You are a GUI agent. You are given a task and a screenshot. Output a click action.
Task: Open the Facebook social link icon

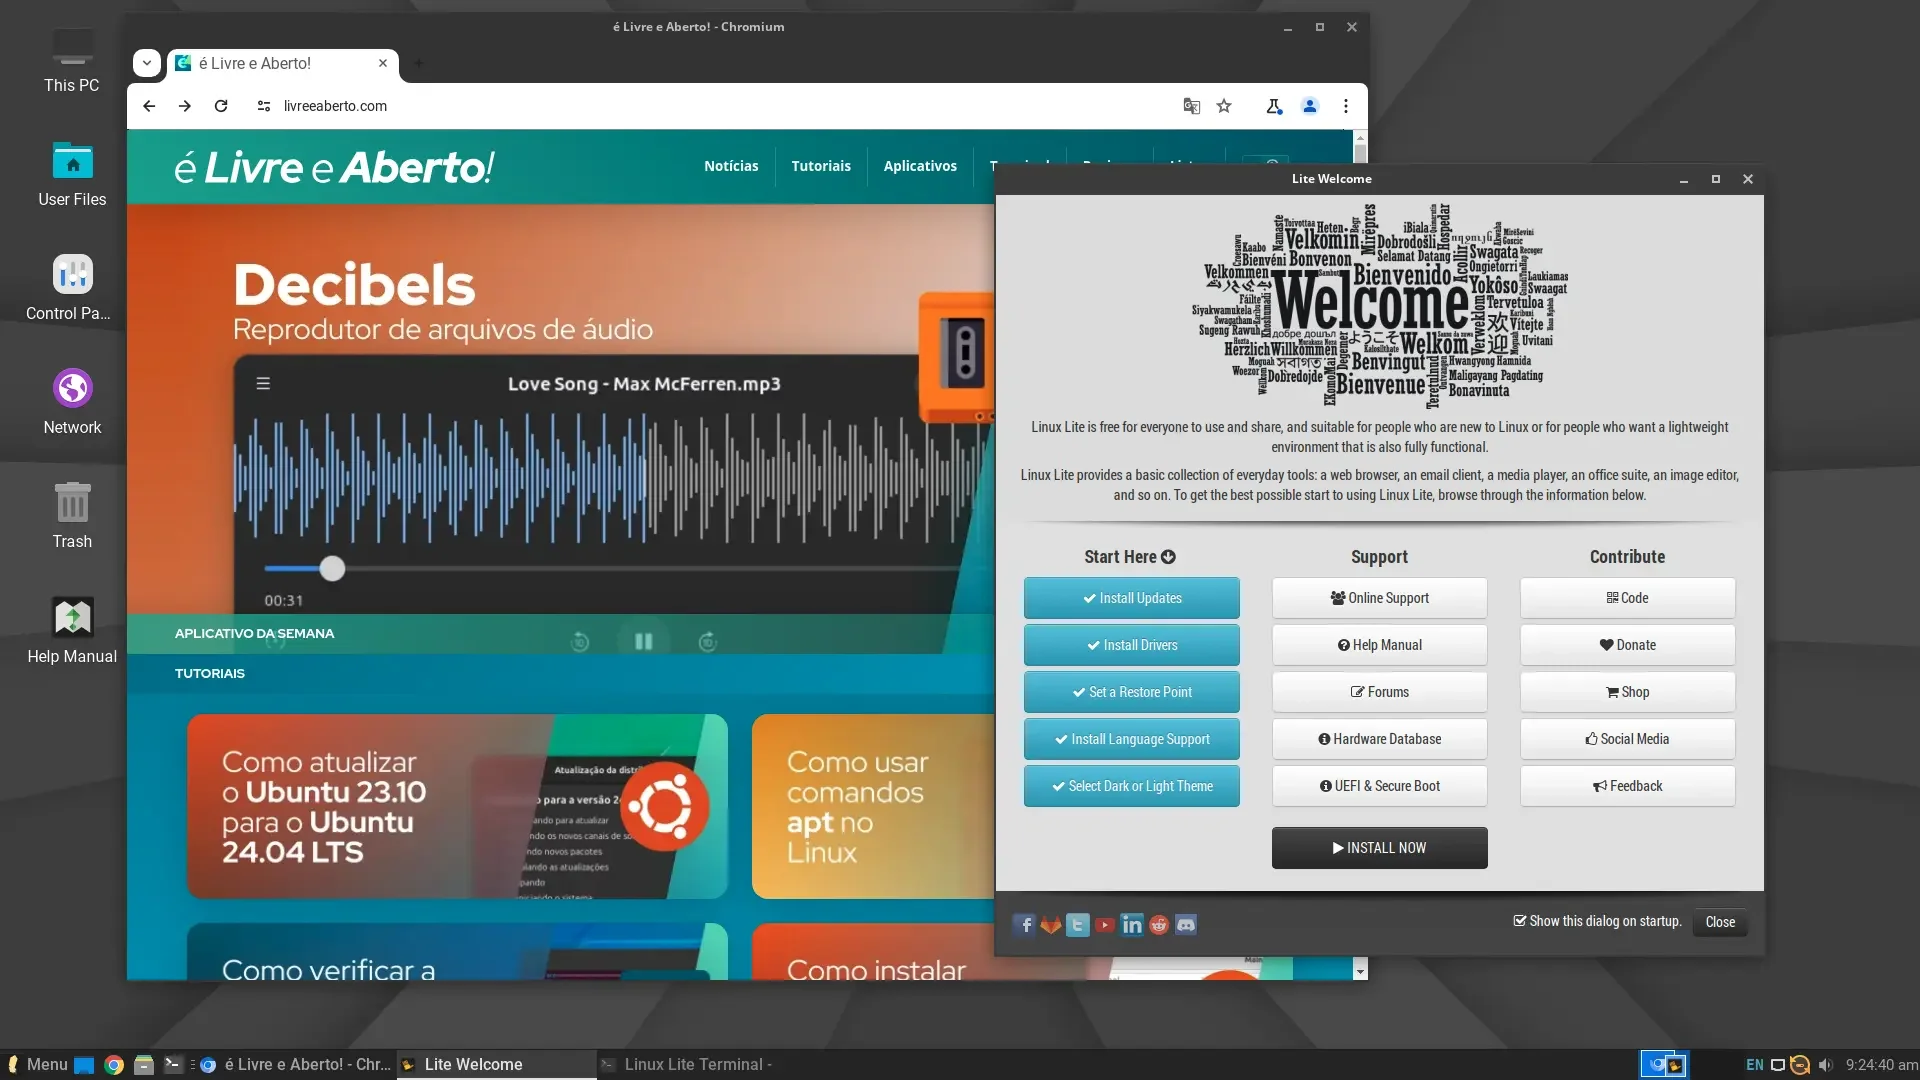[x=1024, y=925]
